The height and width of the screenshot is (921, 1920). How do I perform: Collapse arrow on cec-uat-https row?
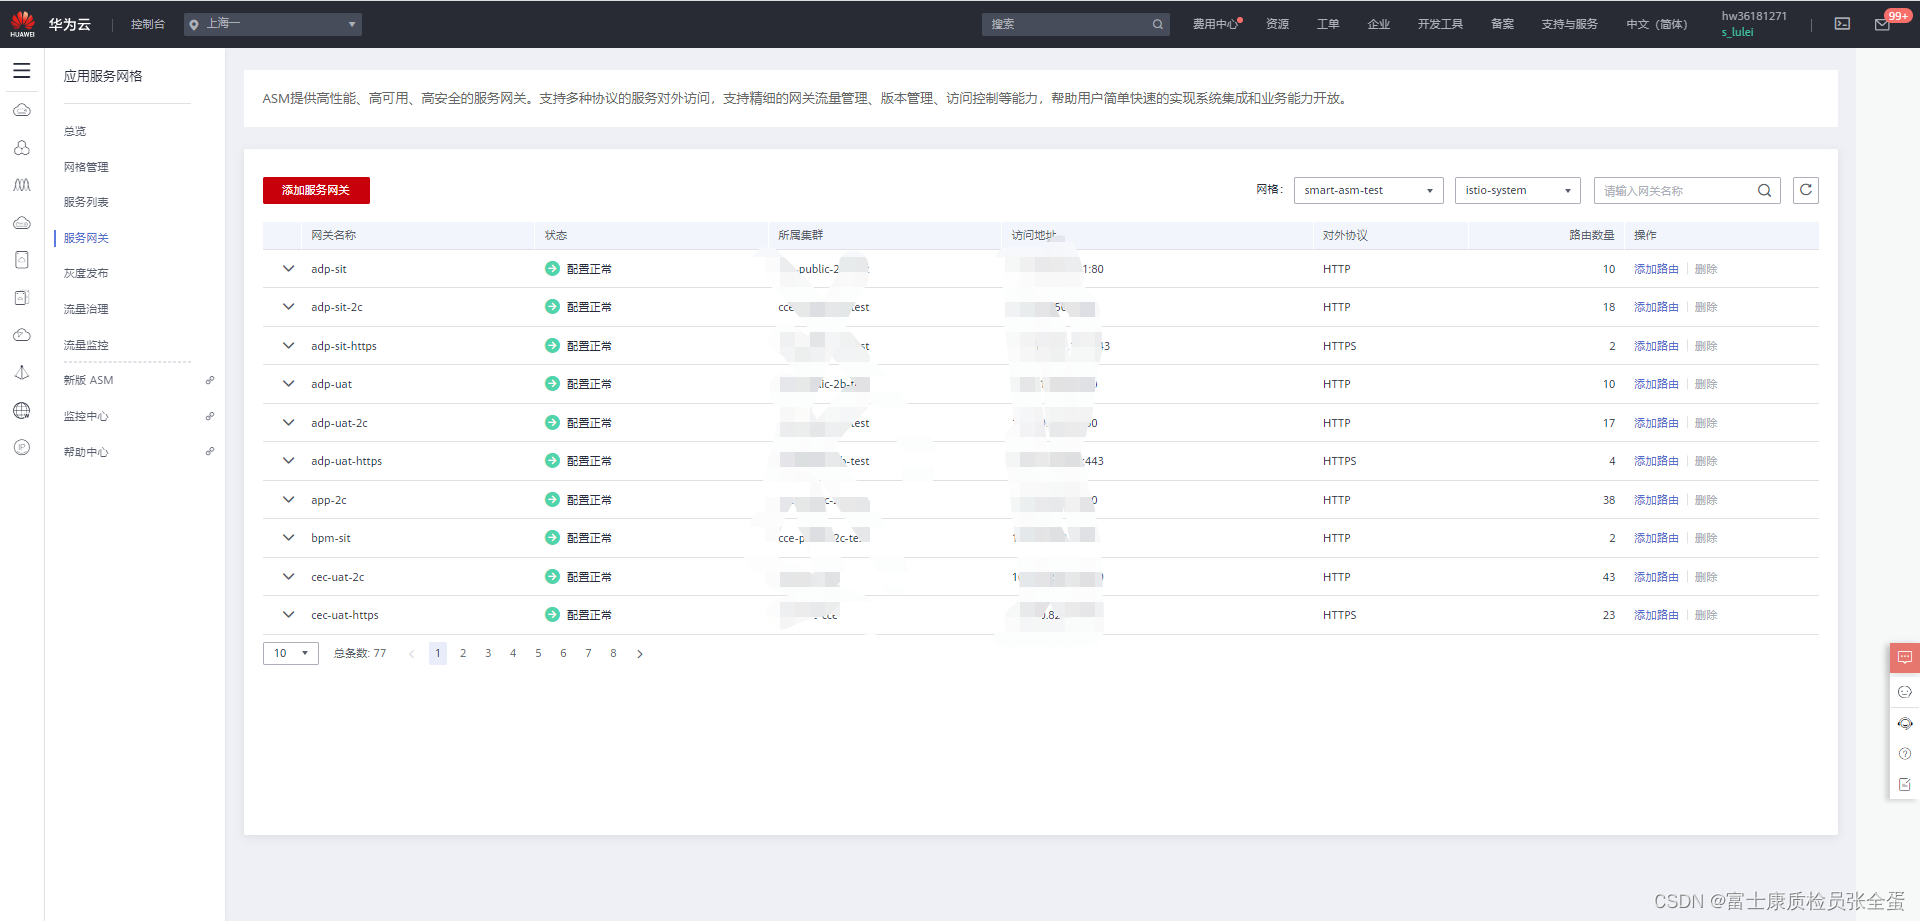[288, 614]
